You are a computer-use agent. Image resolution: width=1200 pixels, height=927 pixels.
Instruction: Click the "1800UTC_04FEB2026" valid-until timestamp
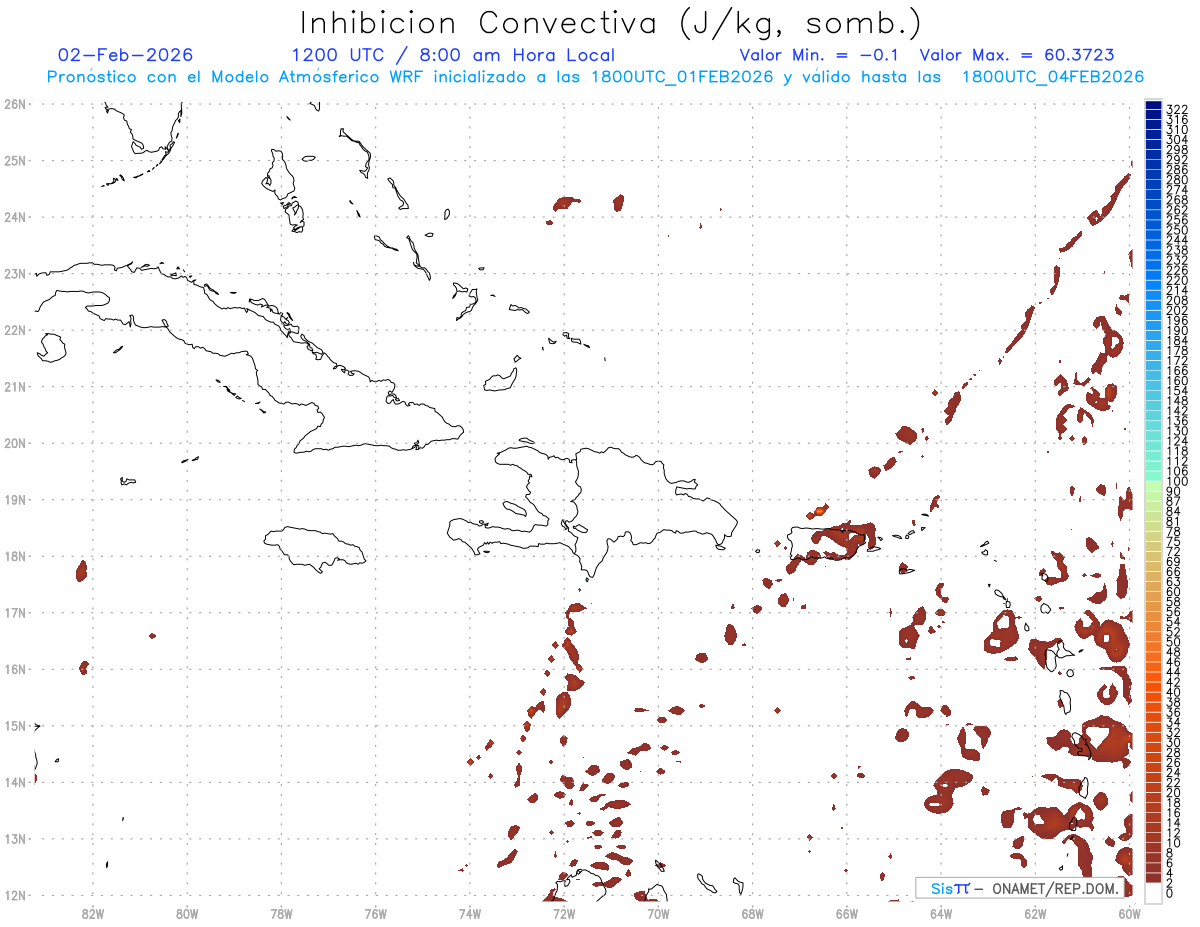click(1053, 77)
